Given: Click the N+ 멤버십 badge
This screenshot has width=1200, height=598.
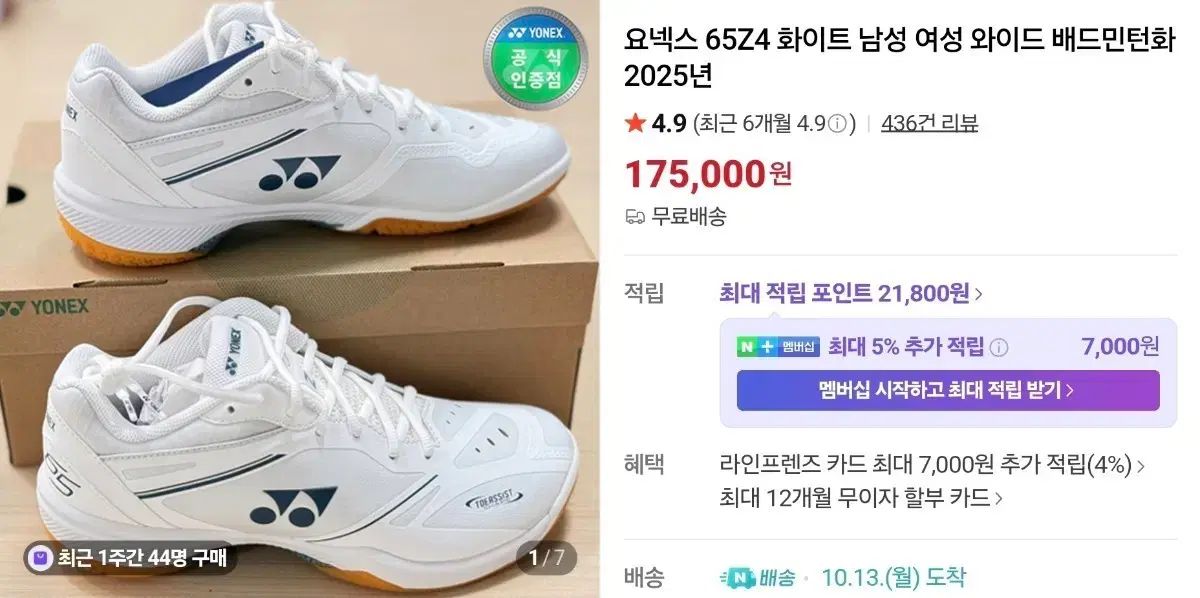Looking at the screenshot, I should pyautogui.click(x=778, y=347).
